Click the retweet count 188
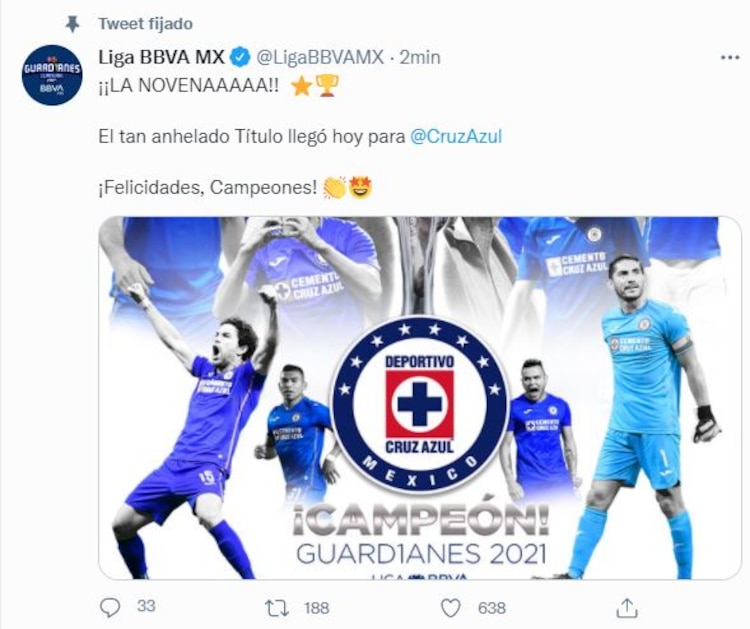Viewport: 750px width, 629px height. 317,608
